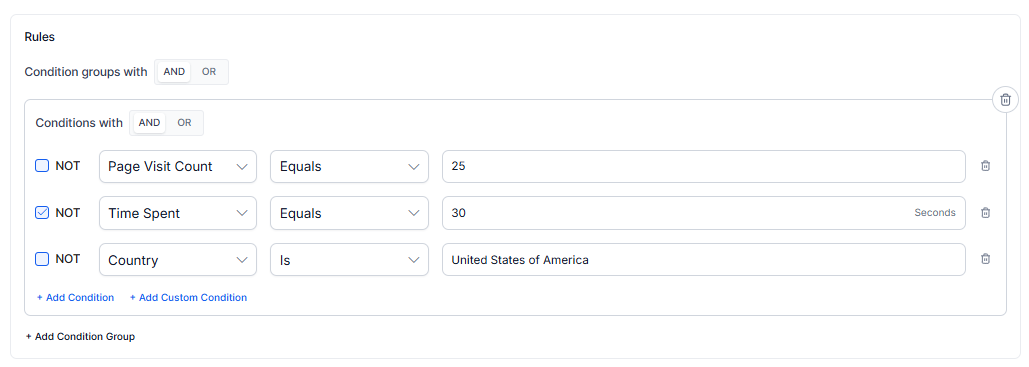Delete the Country condition row
Screen dimensions: 1029x367
pyautogui.click(x=985, y=259)
